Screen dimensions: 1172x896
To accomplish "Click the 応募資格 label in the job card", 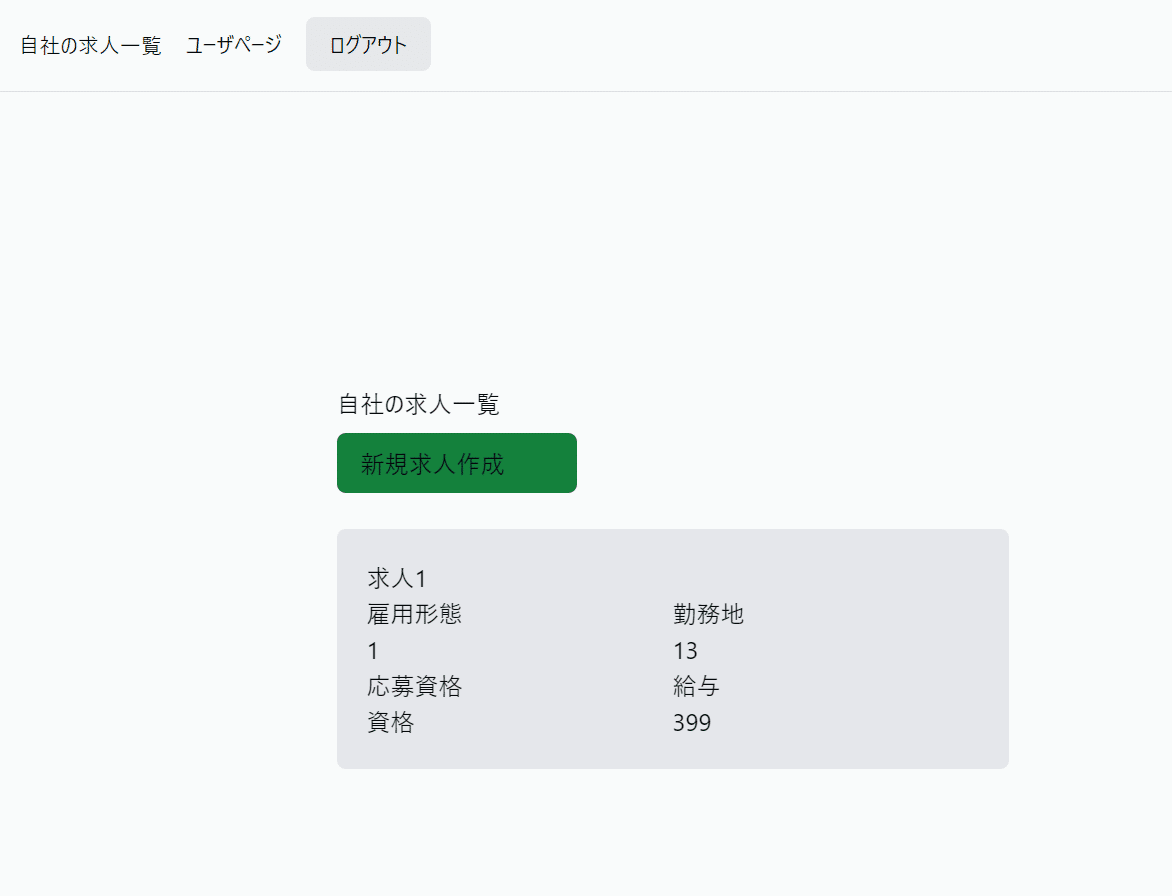I will pyautogui.click(x=414, y=687).
